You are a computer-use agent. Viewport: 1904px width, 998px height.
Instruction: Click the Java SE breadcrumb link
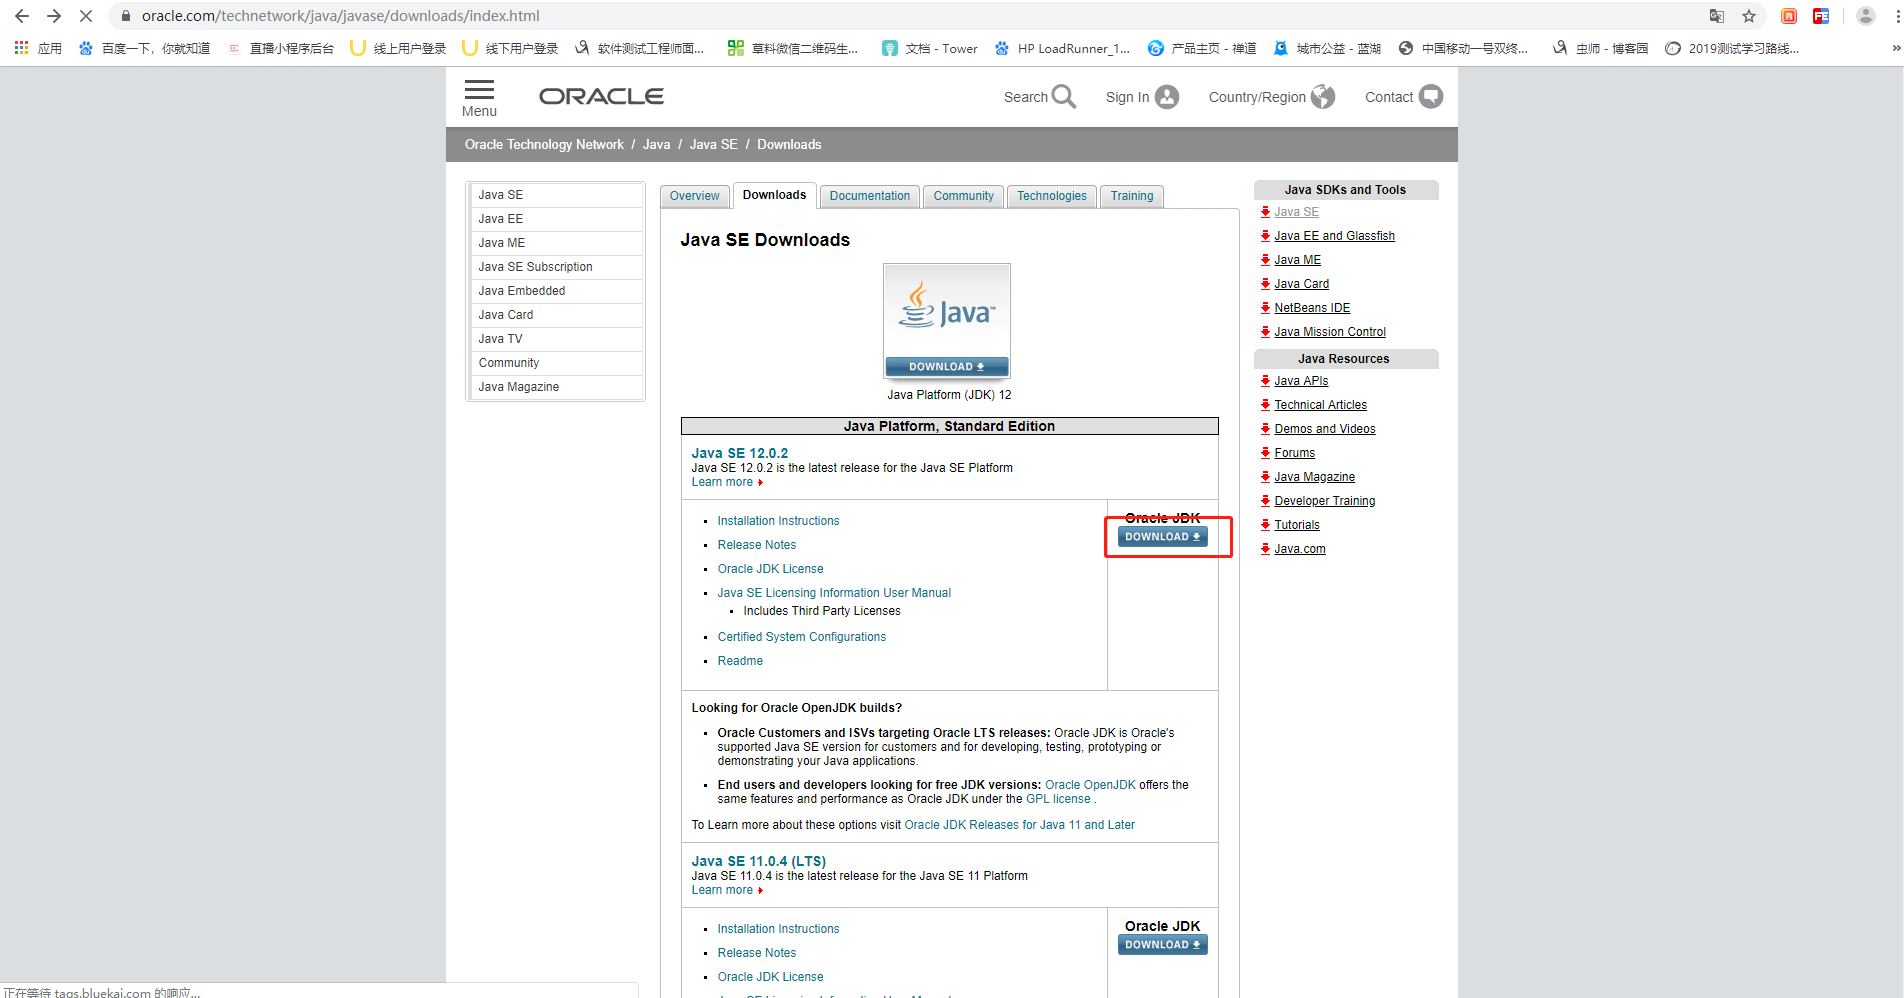point(714,145)
